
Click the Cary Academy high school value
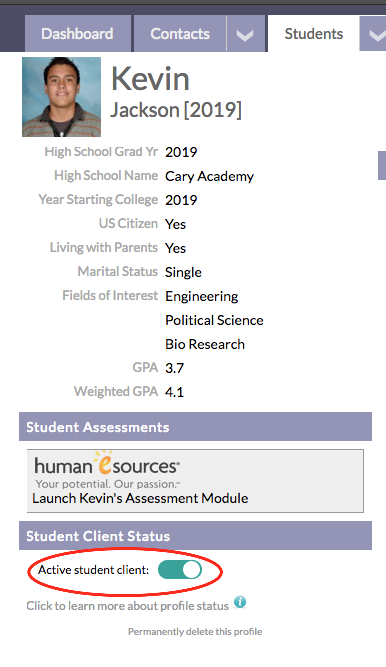click(x=209, y=176)
